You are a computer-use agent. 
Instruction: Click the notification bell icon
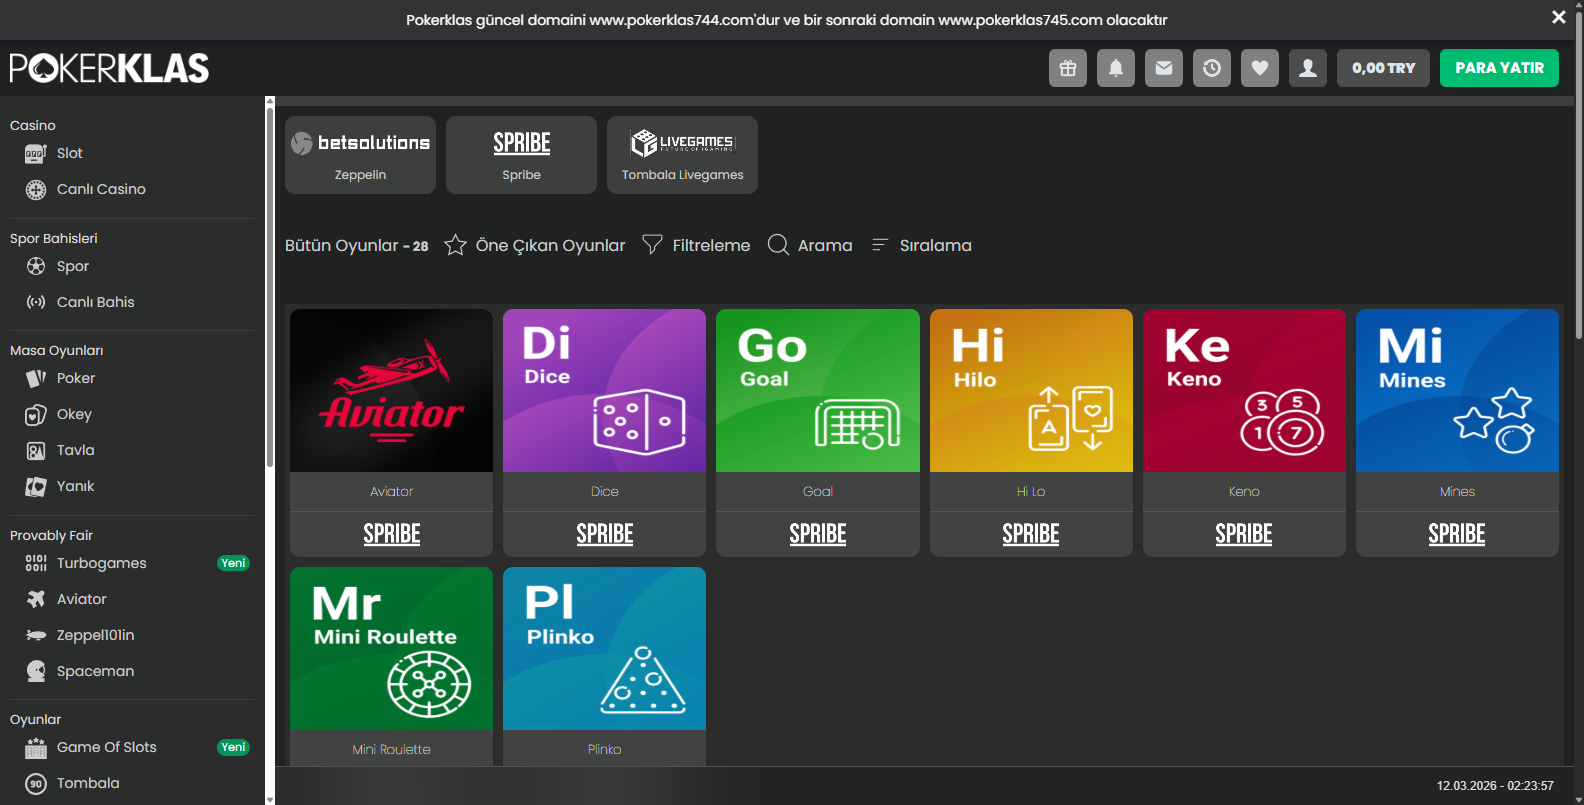pyautogui.click(x=1115, y=68)
